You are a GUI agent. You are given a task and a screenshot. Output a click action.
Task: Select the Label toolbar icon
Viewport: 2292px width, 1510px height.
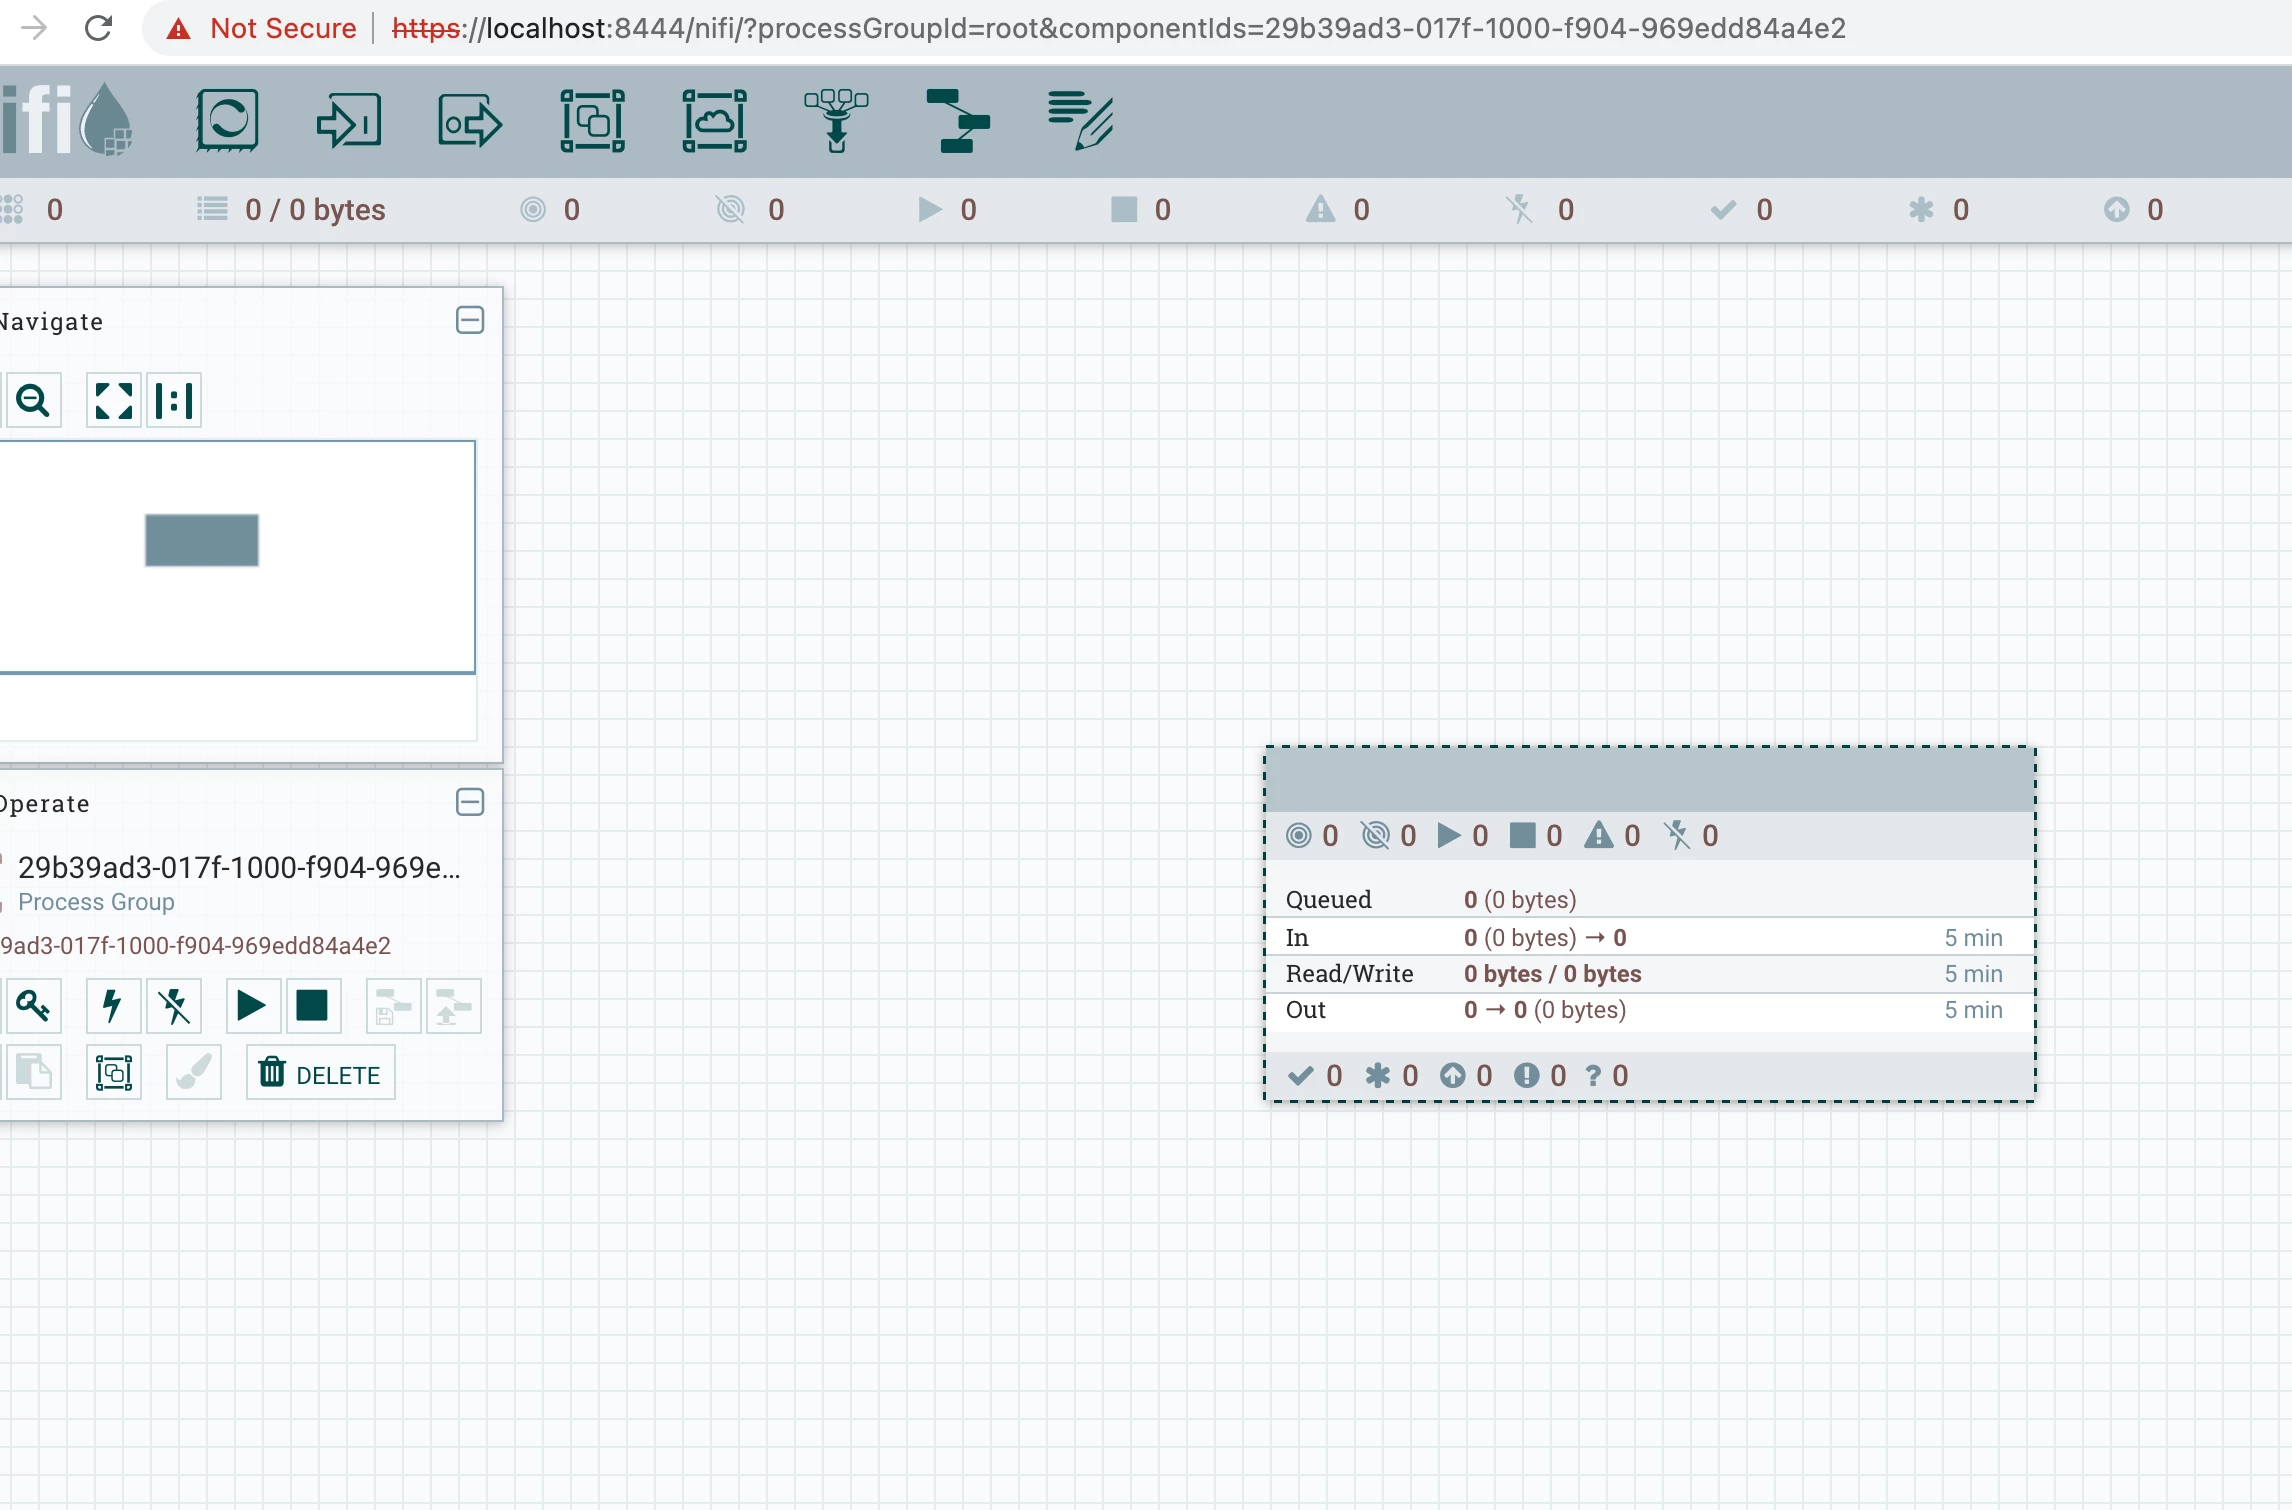[x=1080, y=121]
